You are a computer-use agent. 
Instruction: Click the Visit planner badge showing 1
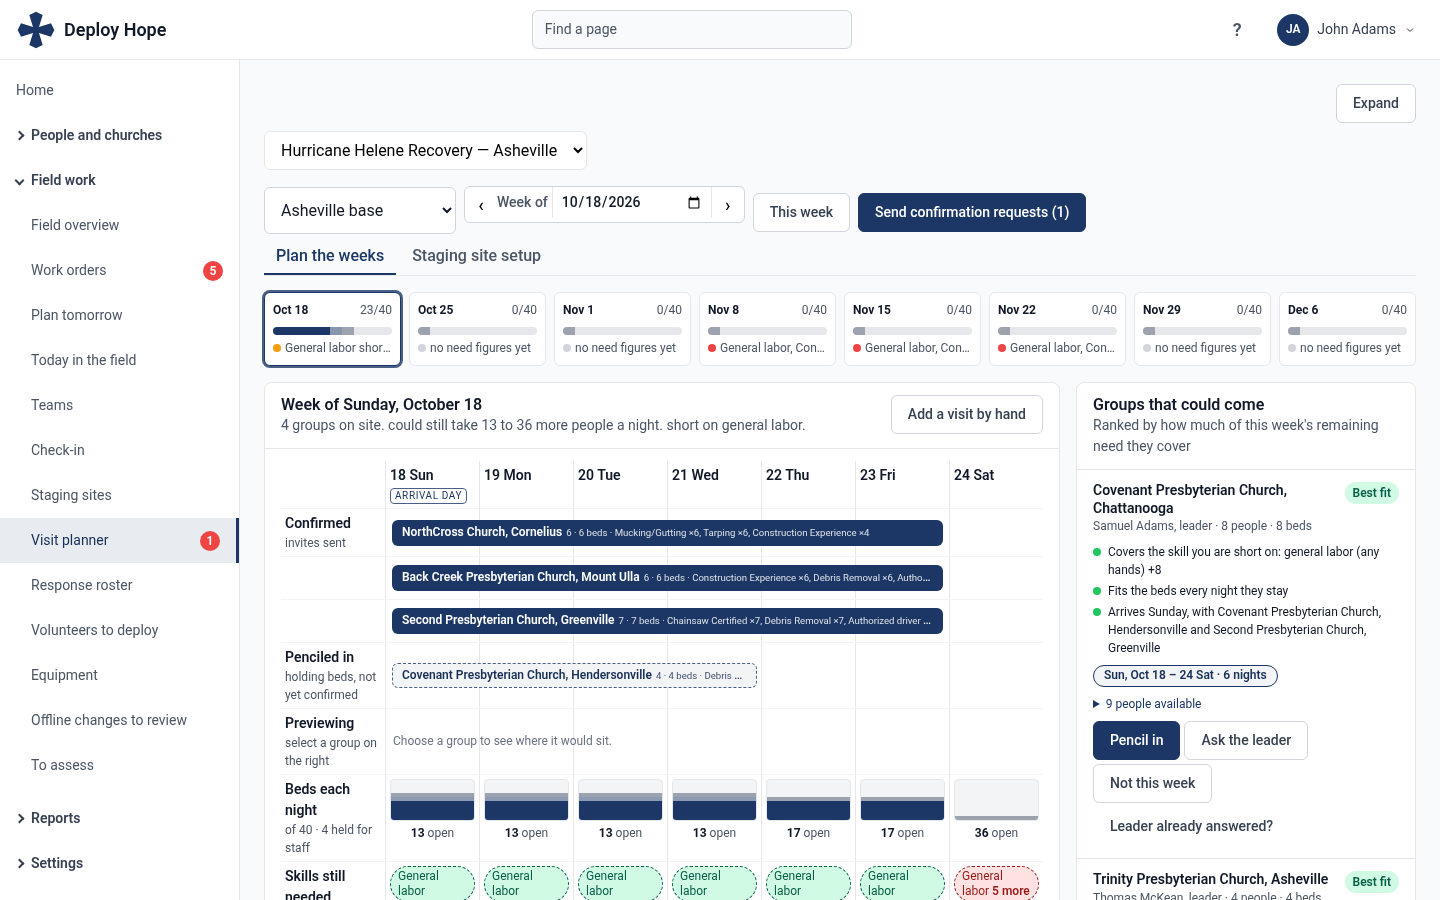[210, 541]
